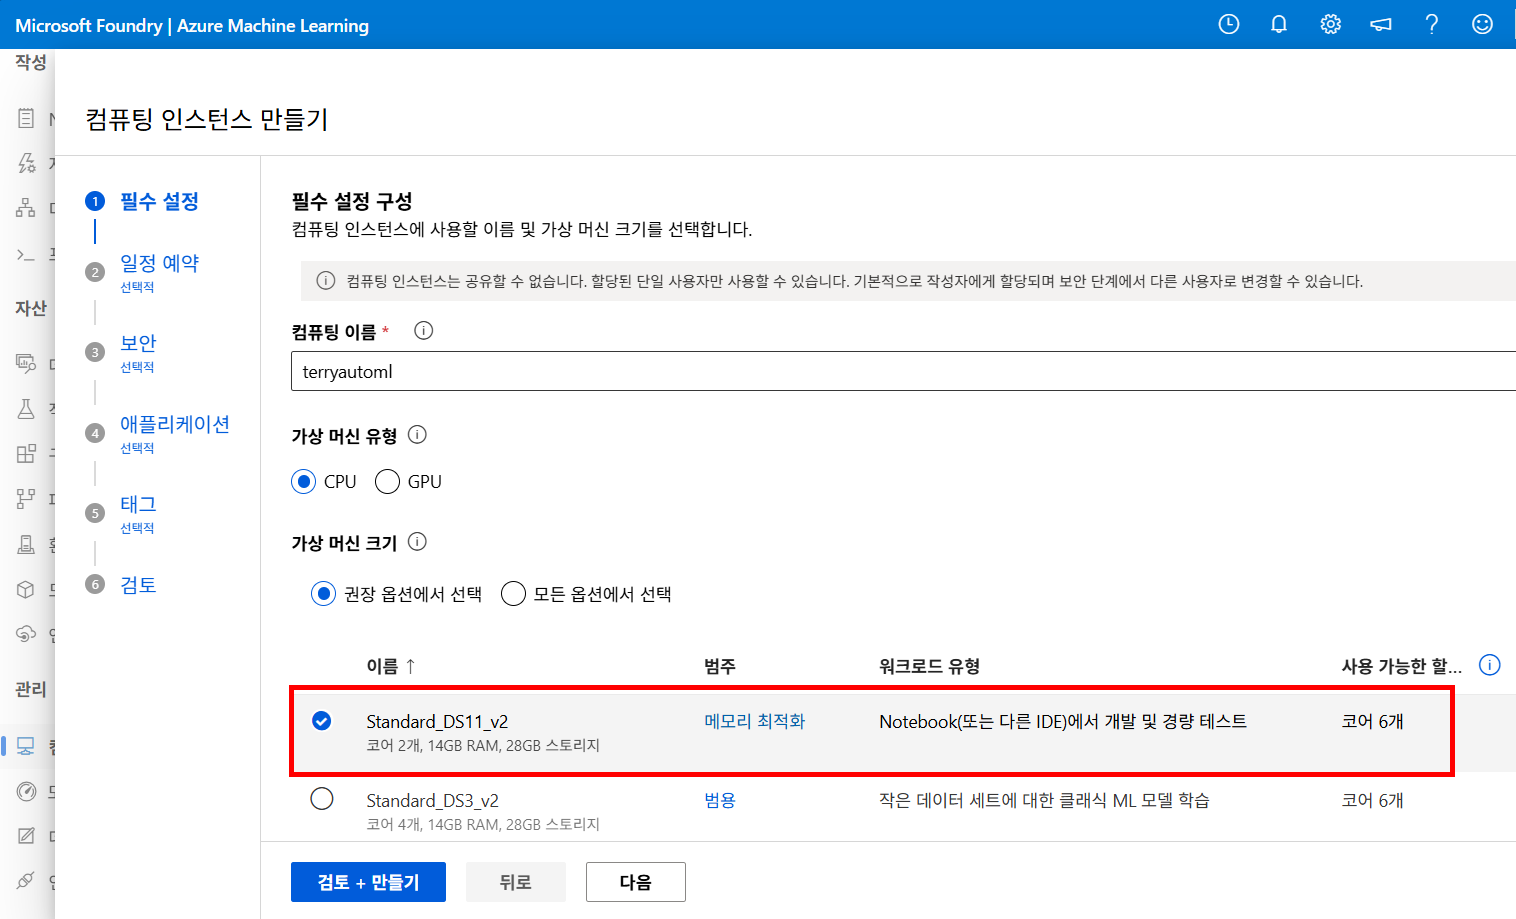The width and height of the screenshot is (1516, 919).
Task: Open Data icon in the sidebar
Action: (x=26, y=363)
